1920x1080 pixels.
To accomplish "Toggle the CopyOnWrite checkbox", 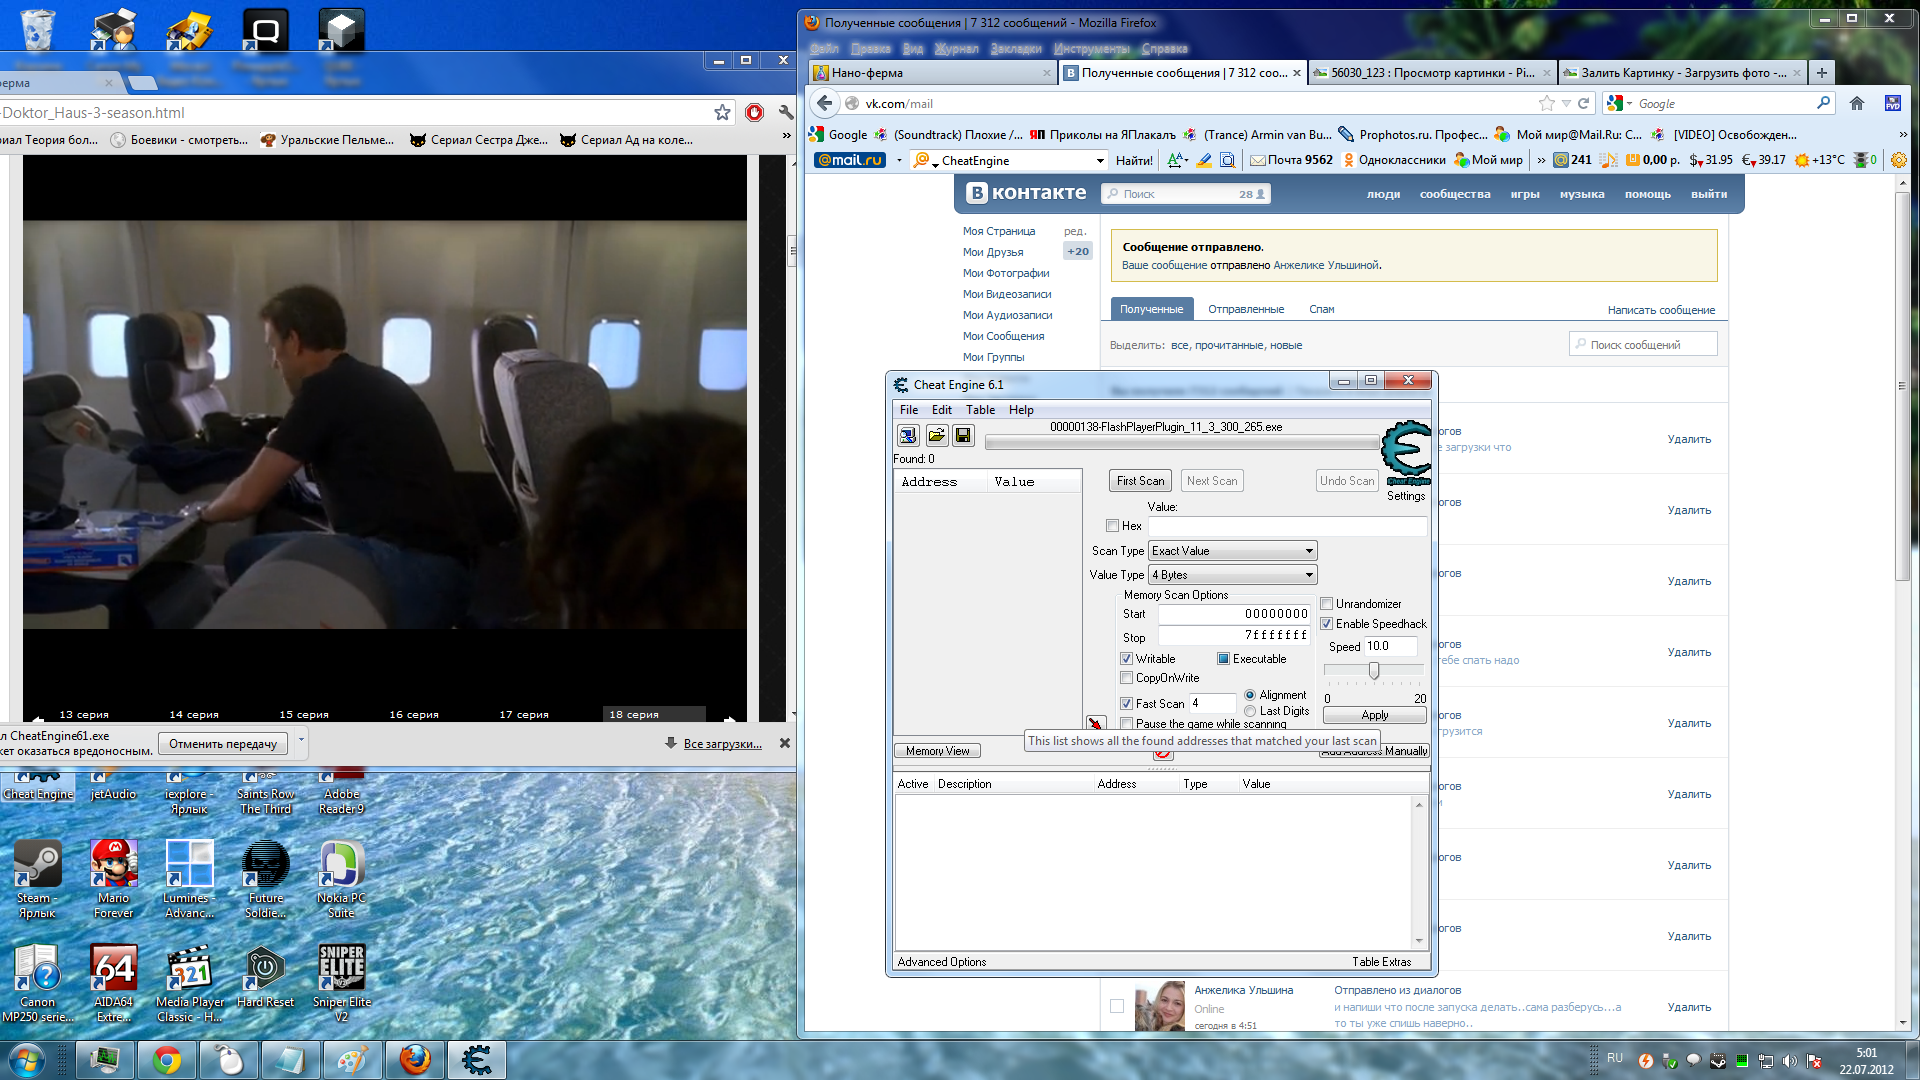I will tap(1126, 678).
